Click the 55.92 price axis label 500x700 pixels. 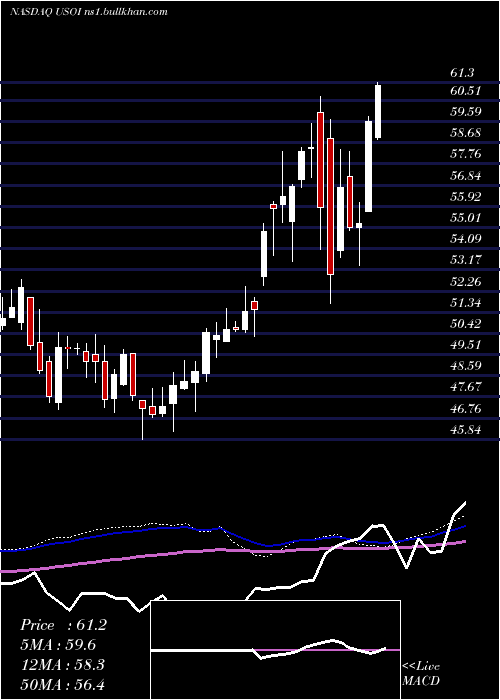click(466, 196)
